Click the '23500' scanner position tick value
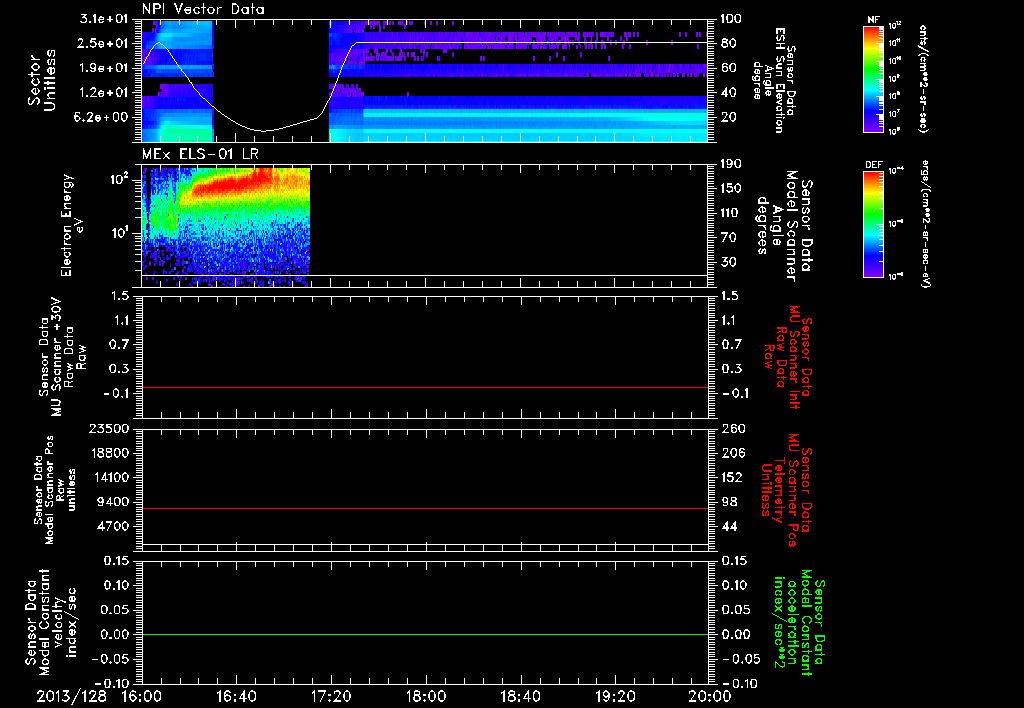The image size is (1024, 708). pyautogui.click(x=109, y=428)
